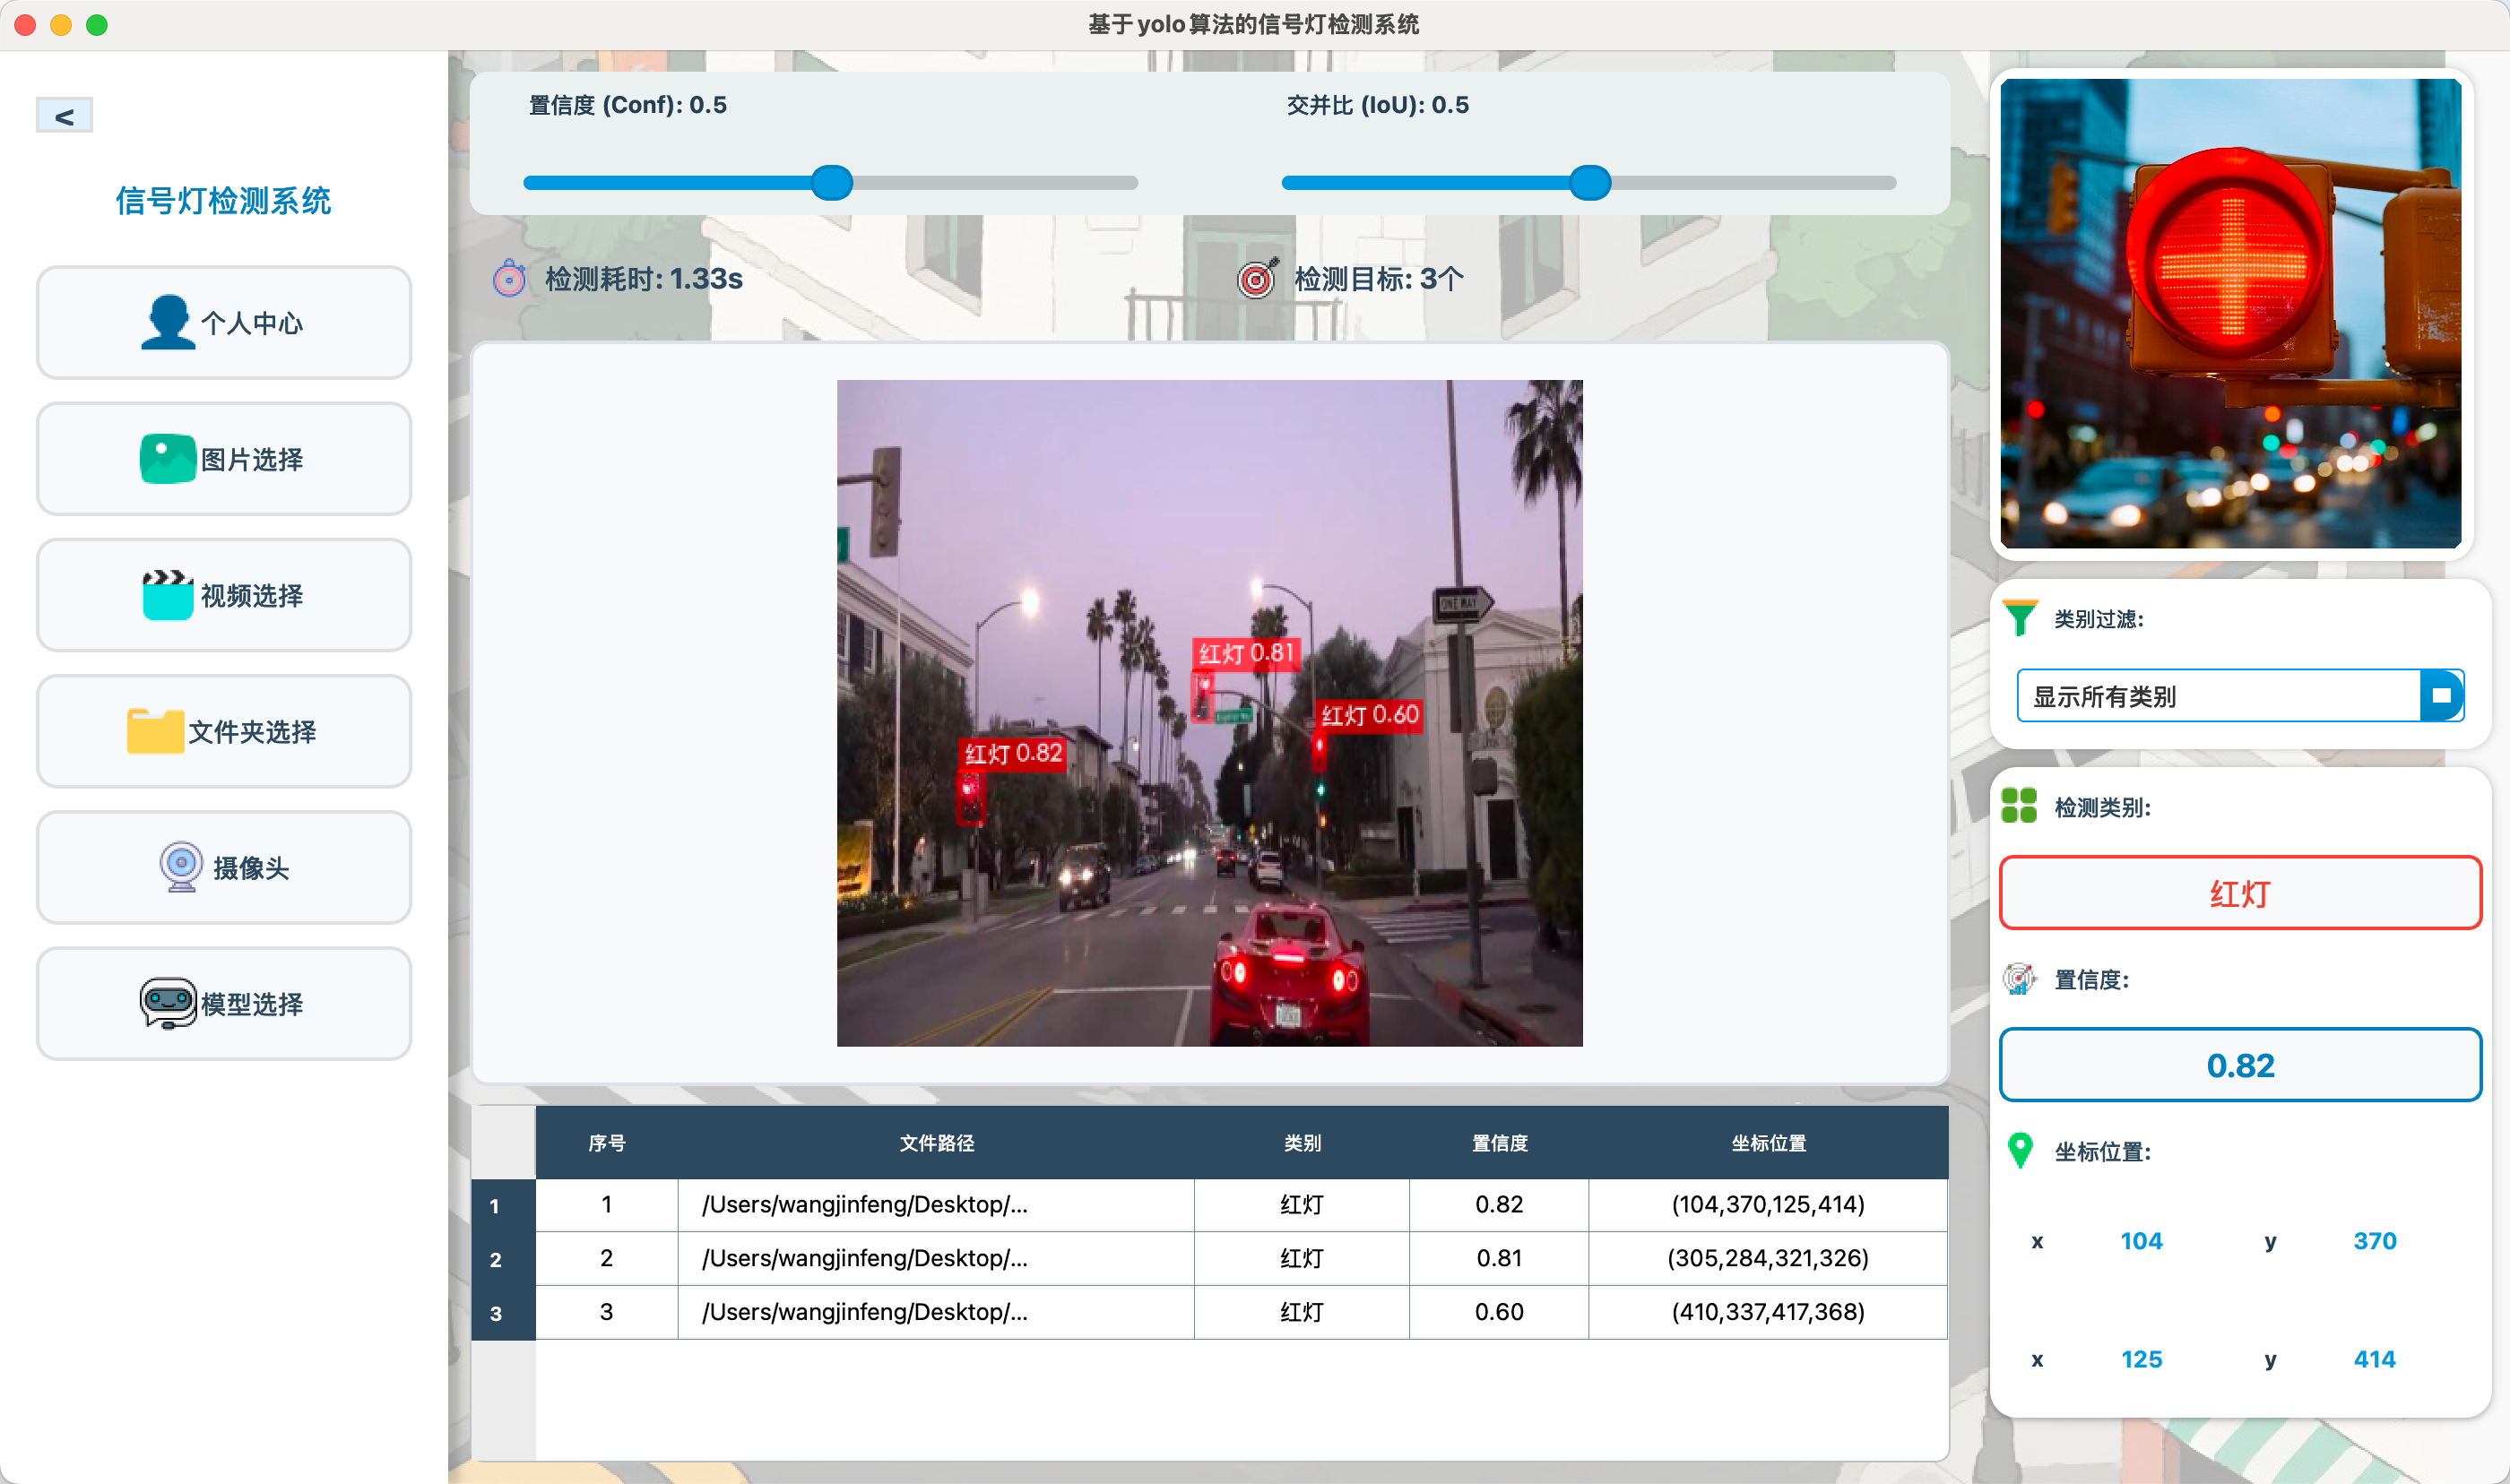Image resolution: width=2510 pixels, height=1484 pixels.
Task: Click the clapperboard icon for 视频选择
Action: click(167, 595)
